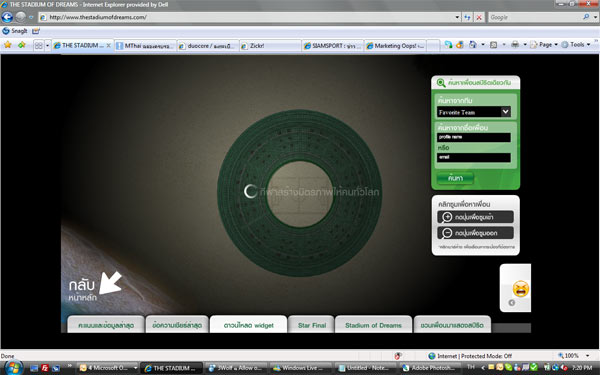Open the Tools menu

576,45
